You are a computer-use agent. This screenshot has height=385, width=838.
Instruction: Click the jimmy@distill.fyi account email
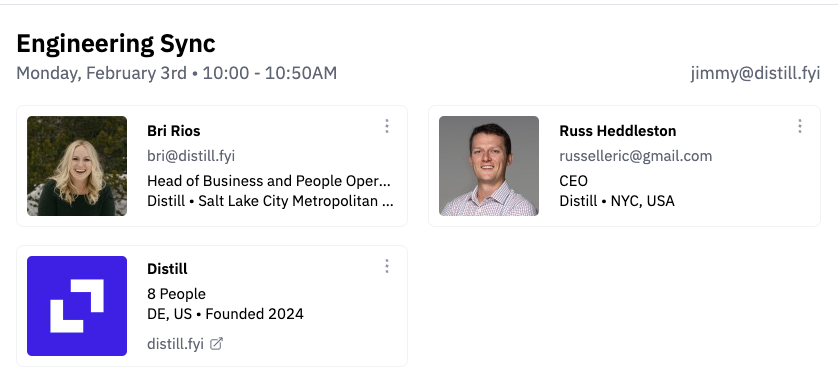pos(755,73)
